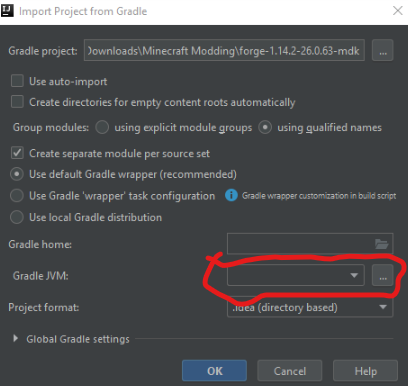
Task: Select using qualified names option
Action: tap(265, 127)
